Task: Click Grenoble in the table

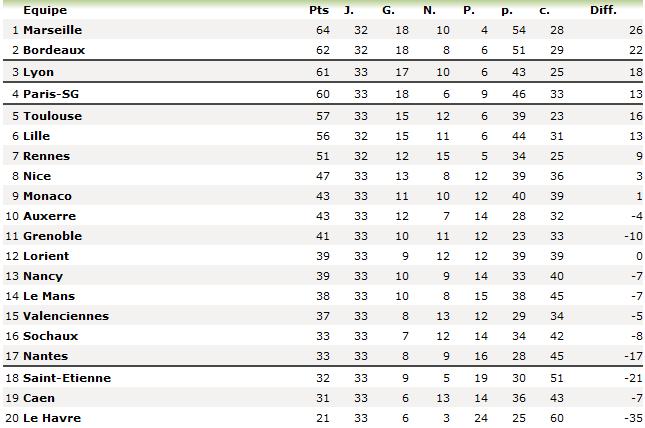Action: [52, 236]
